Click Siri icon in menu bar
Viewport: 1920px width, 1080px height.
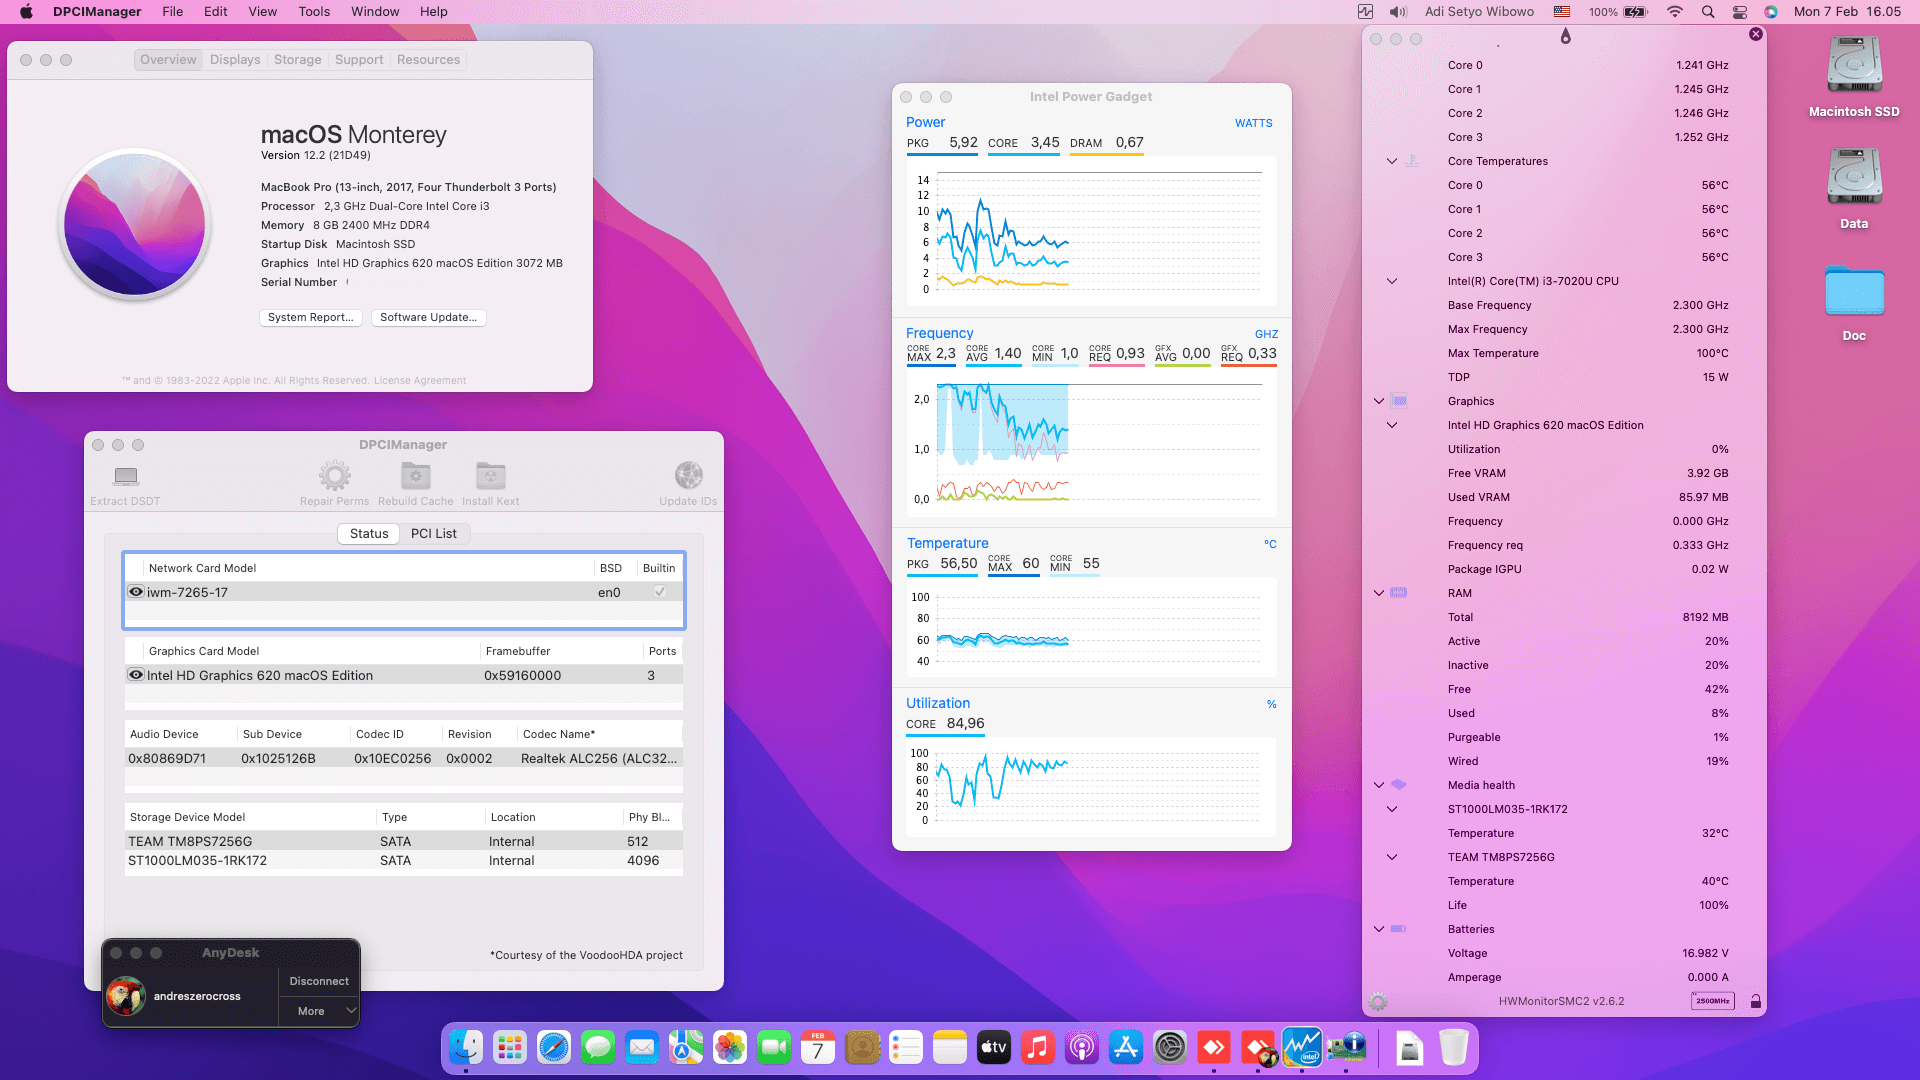pyautogui.click(x=1771, y=12)
